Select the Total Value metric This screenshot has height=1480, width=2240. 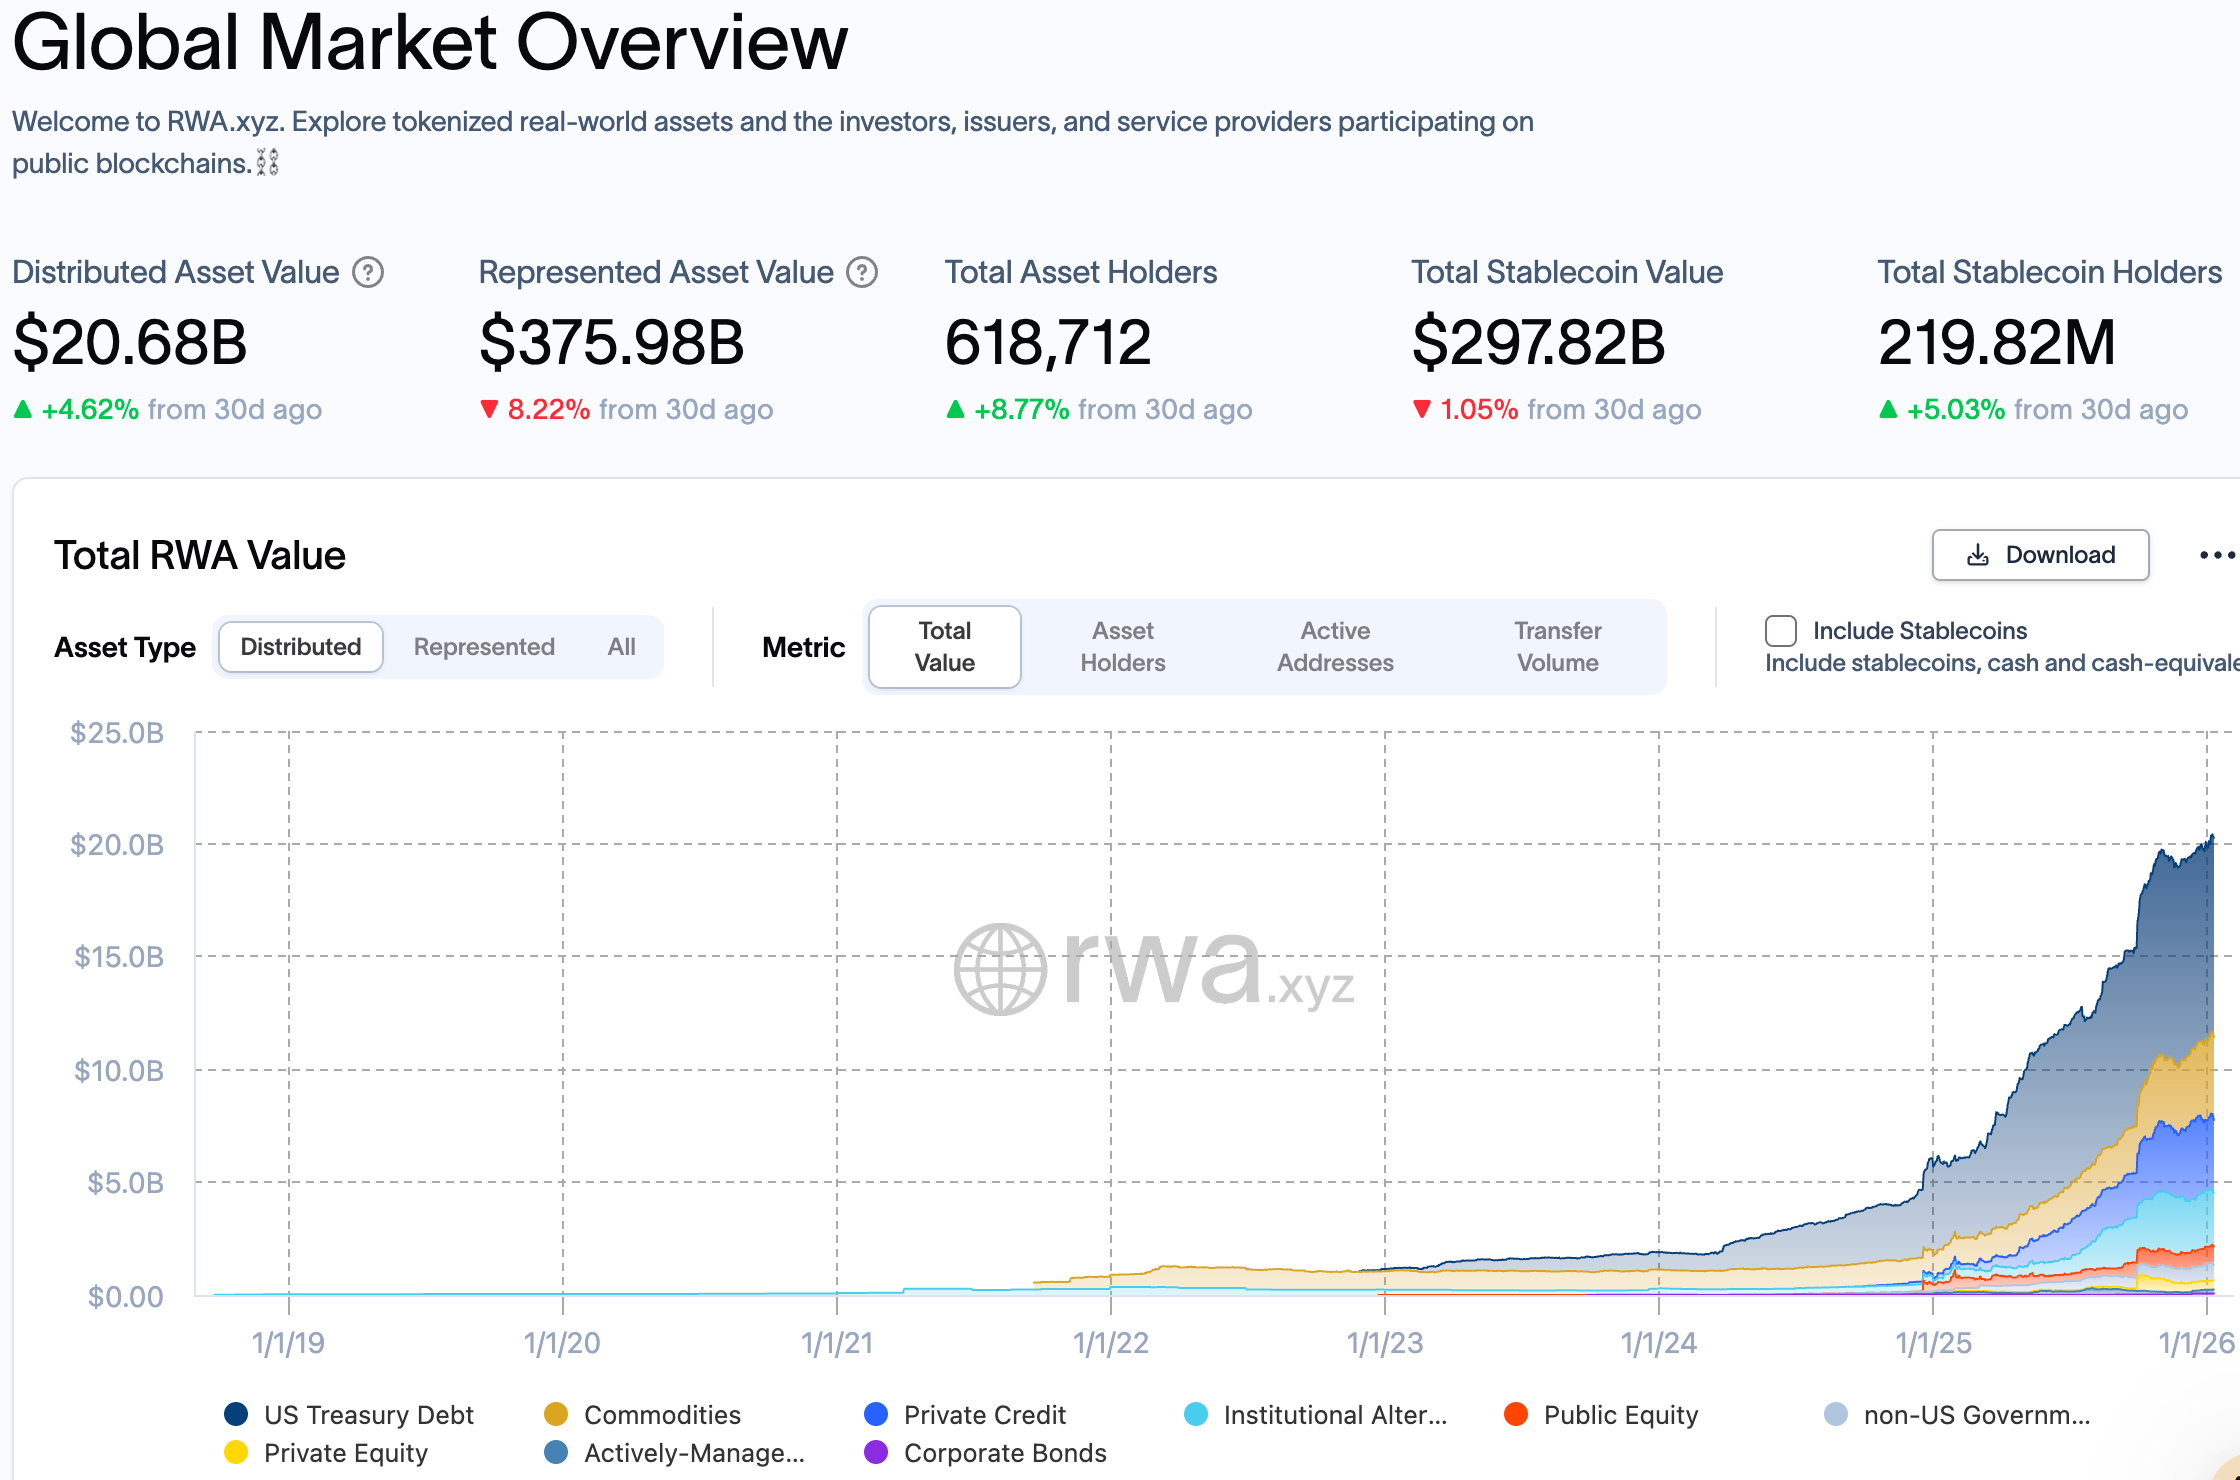coord(944,647)
